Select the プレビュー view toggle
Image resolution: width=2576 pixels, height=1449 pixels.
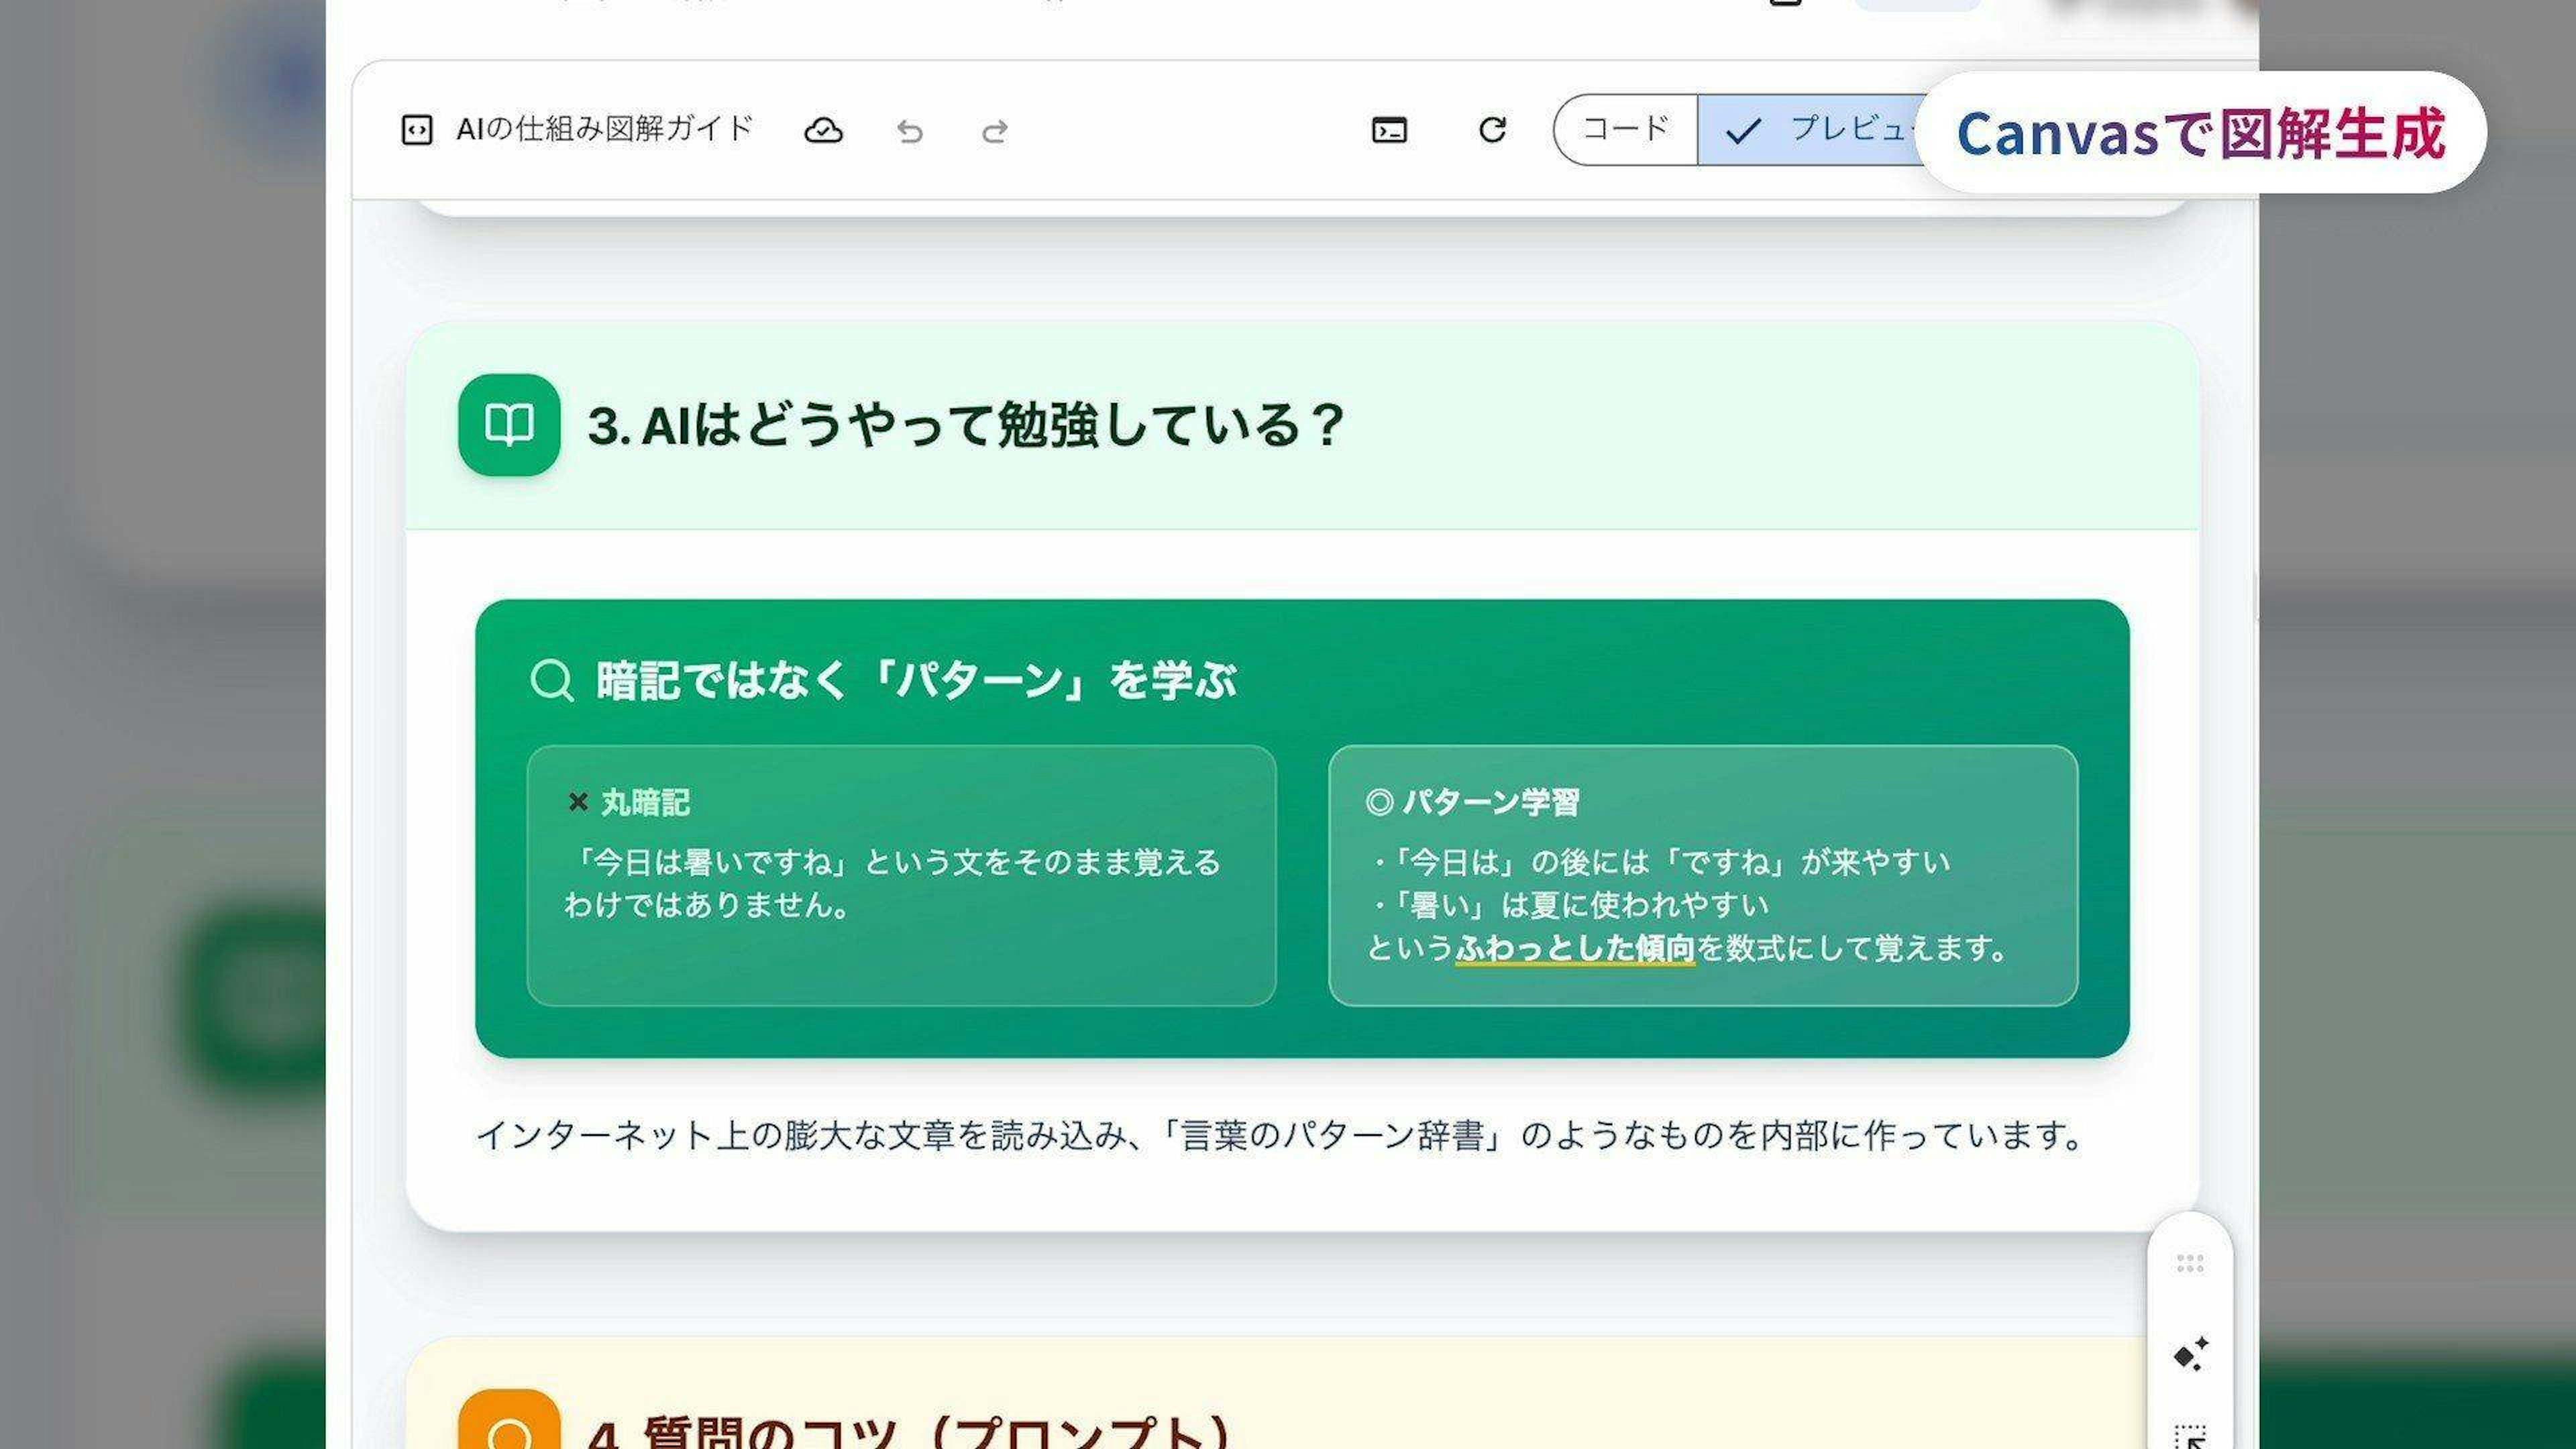point(1810,130)
